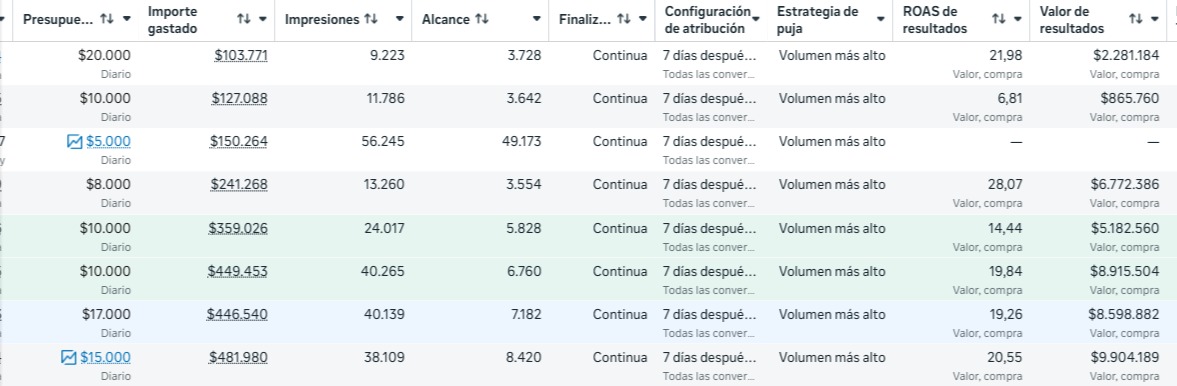This screenshot has height=386, width=1177.
Task: Click the 3.728 reach value
Action: tap(524, 55)
